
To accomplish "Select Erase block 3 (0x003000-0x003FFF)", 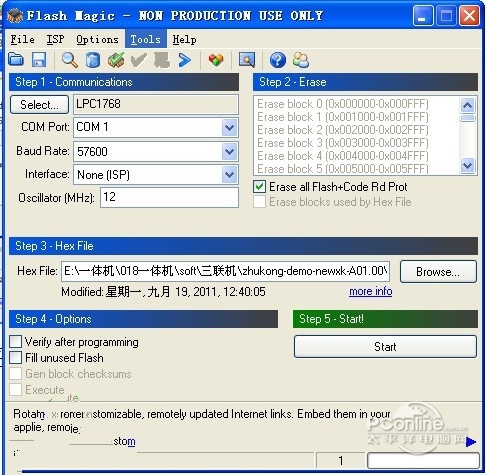I will pos(343,143).
